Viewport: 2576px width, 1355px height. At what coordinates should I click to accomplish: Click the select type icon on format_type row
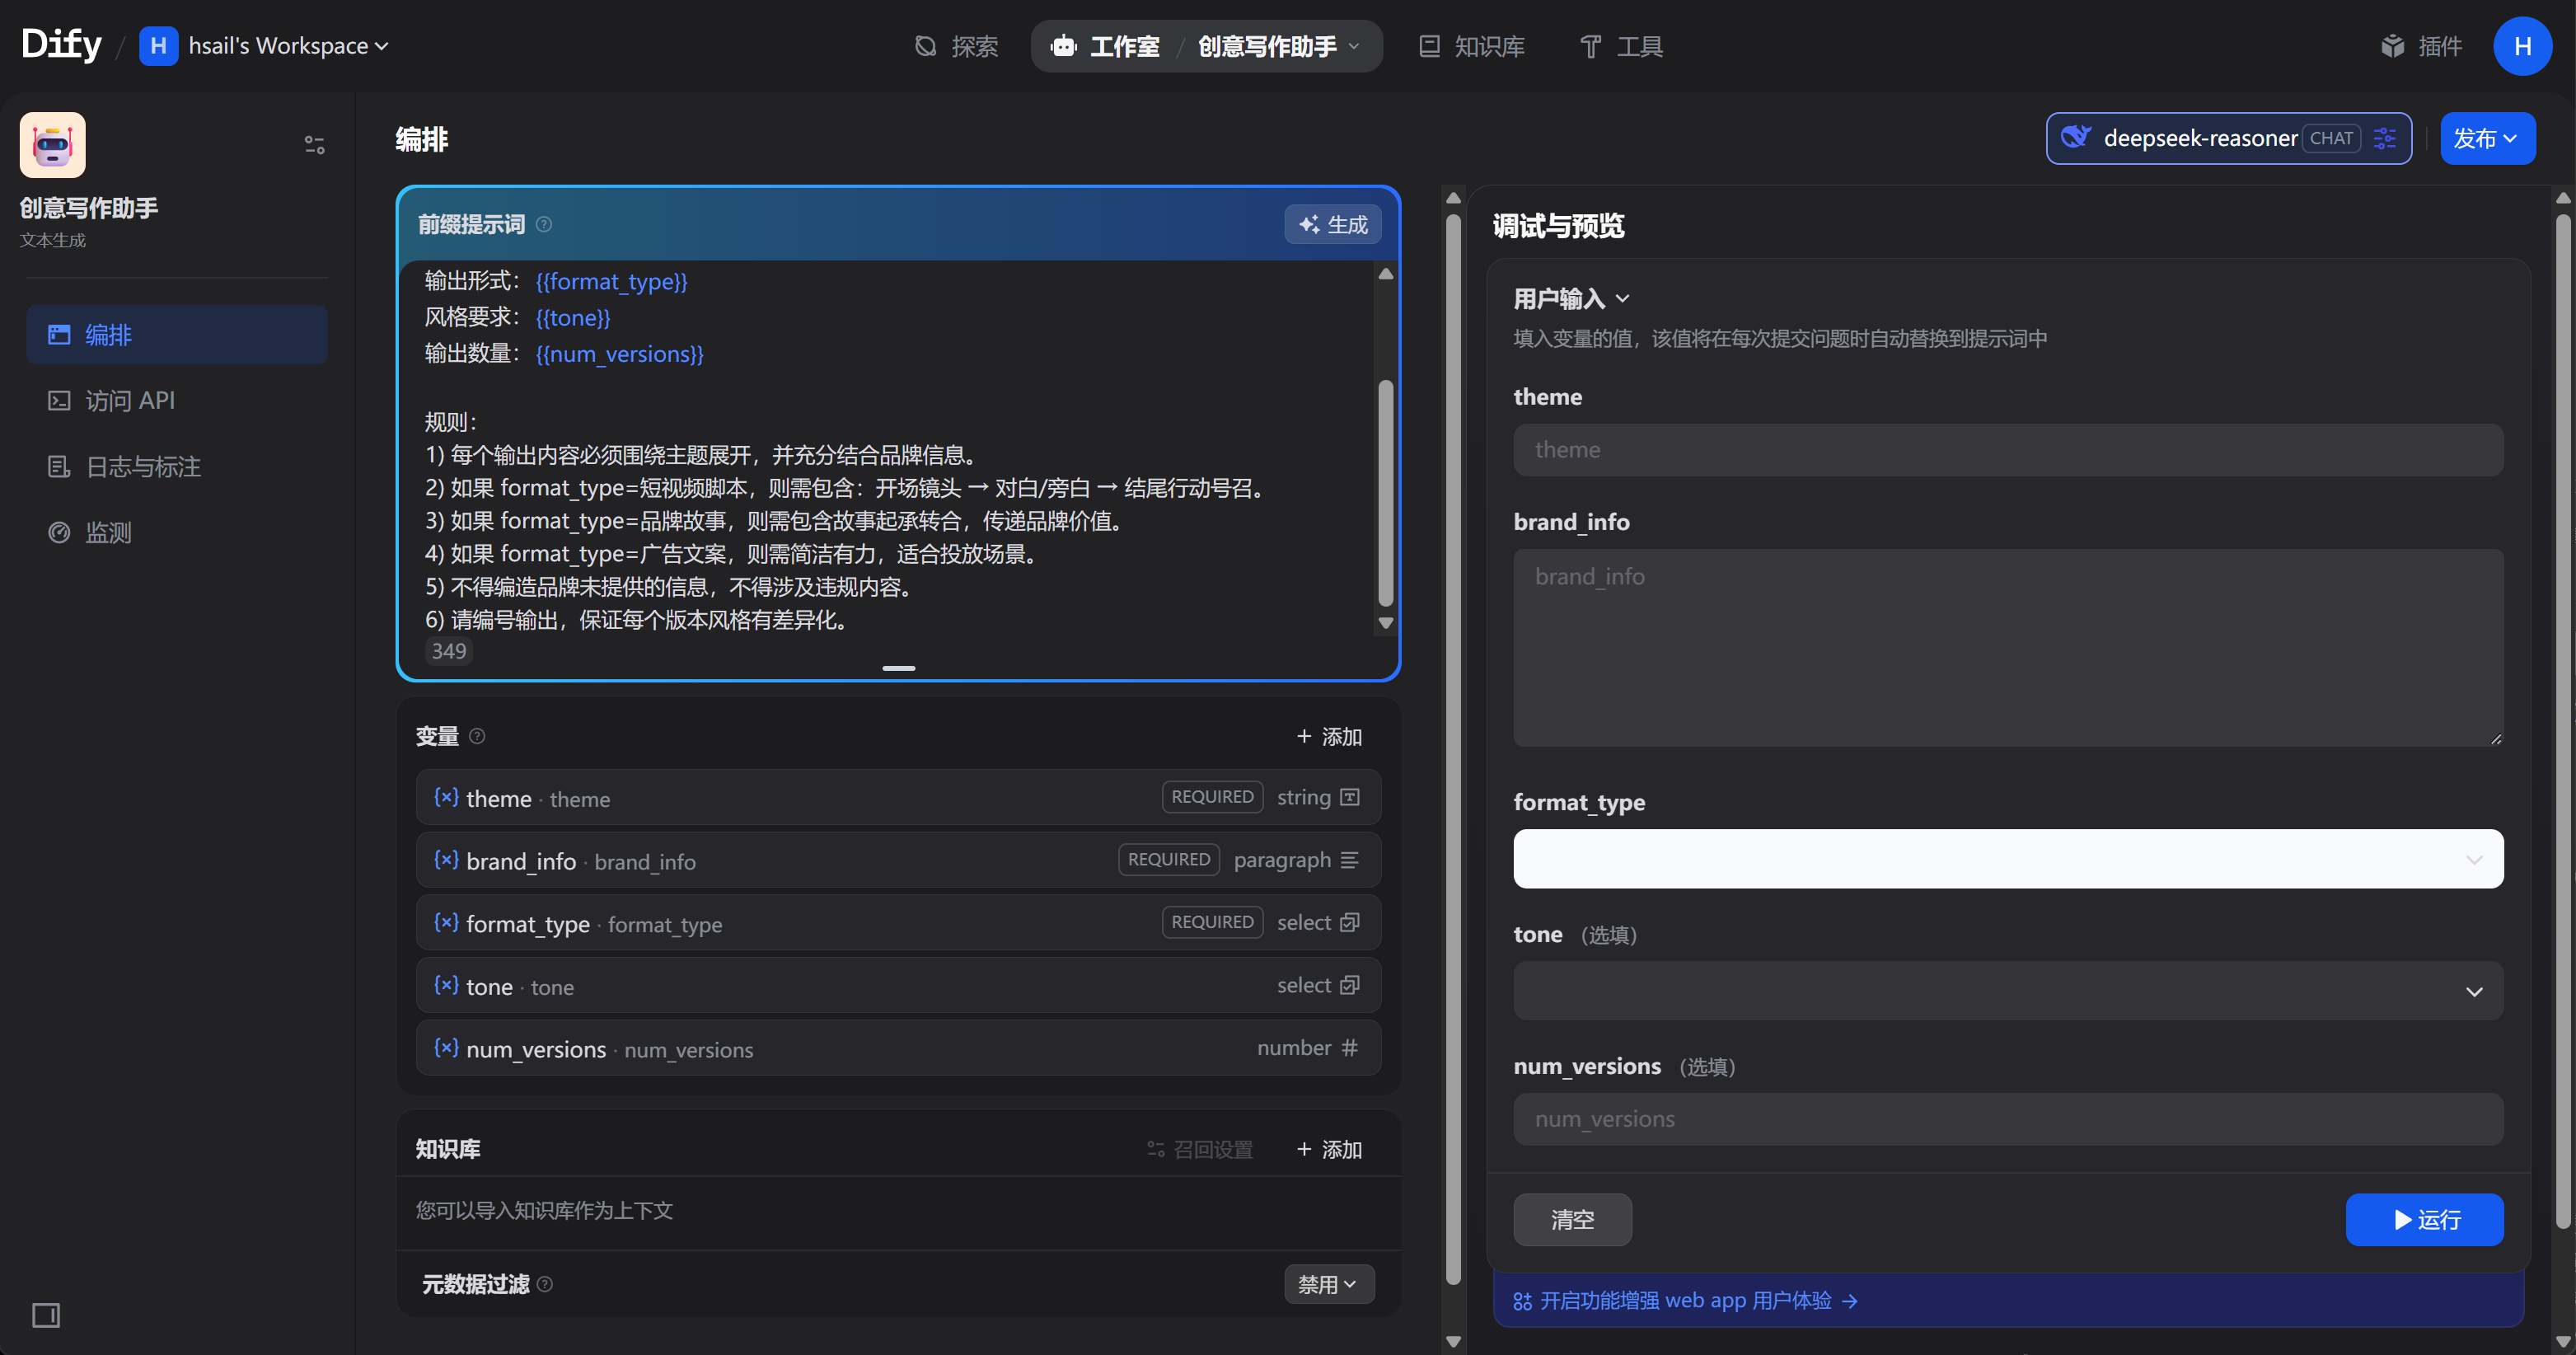tap(1349, 922)
